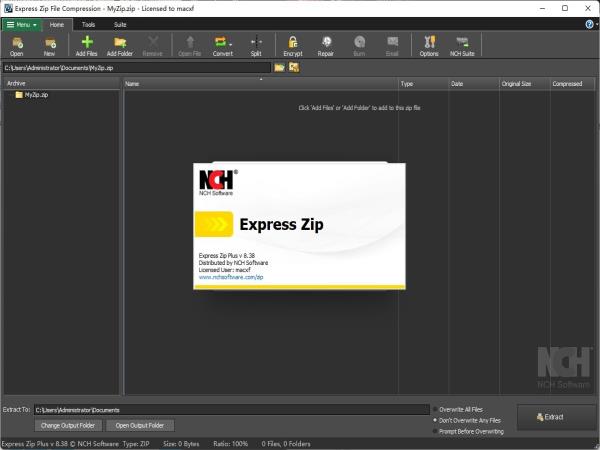Sort by the Name column header

(261, 84)
